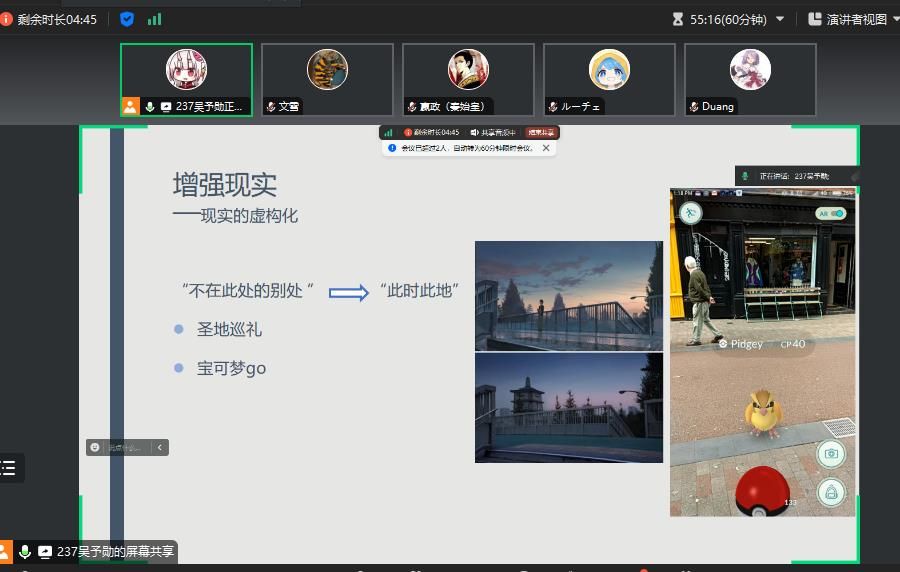
Task: Dismiss the 60-minute limit notification
Action: [x=546, y=148]
